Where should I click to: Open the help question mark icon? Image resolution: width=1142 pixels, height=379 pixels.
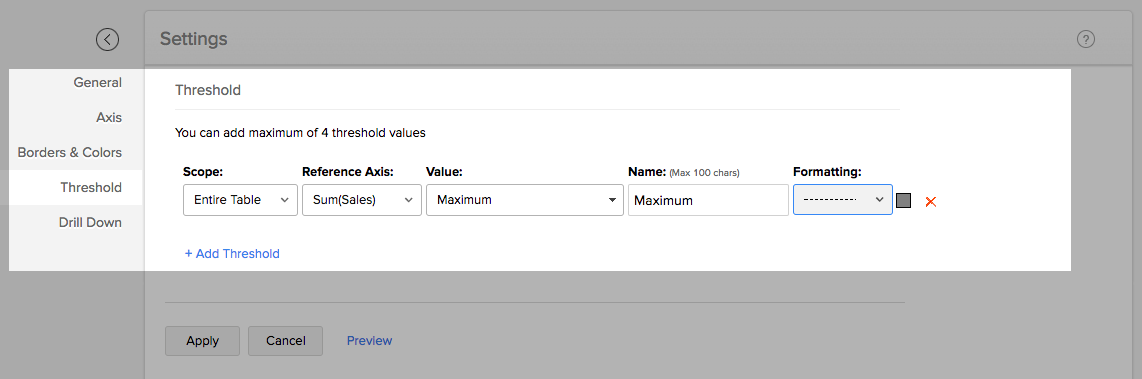(x=1086, y=39)
